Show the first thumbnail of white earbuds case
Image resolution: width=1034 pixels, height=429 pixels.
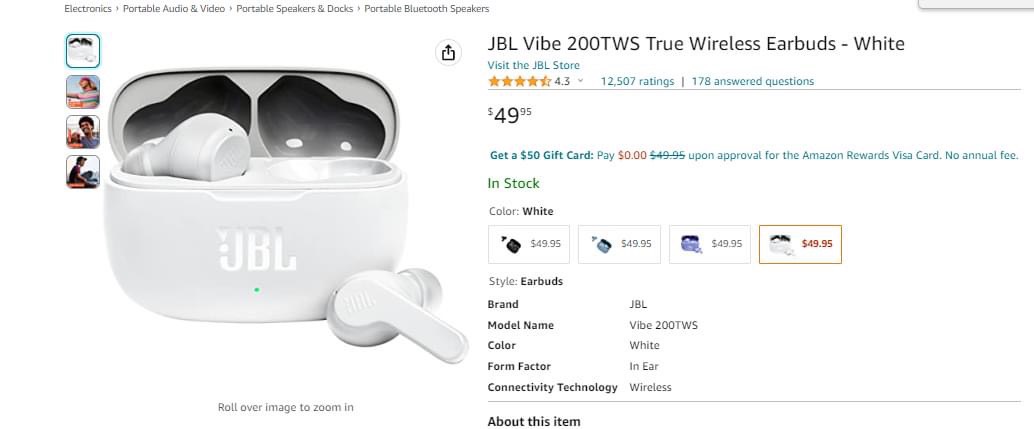pos(83,51)
